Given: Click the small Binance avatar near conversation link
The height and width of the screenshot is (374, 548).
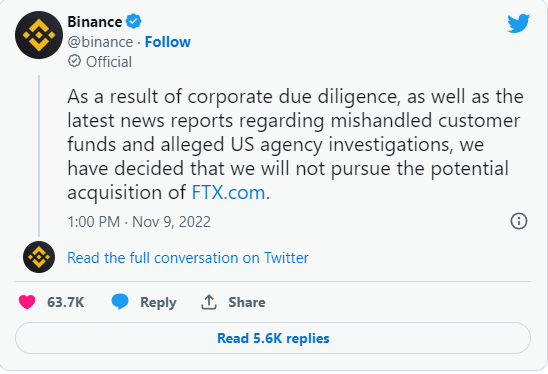Looking at the screenshot, I should pos(39,257).
